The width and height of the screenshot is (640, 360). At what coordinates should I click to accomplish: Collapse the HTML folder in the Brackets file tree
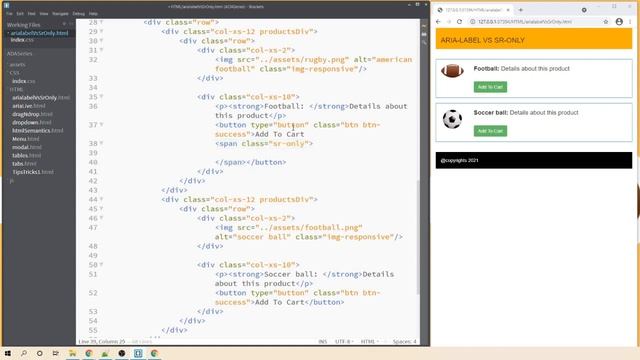point(16,89)
